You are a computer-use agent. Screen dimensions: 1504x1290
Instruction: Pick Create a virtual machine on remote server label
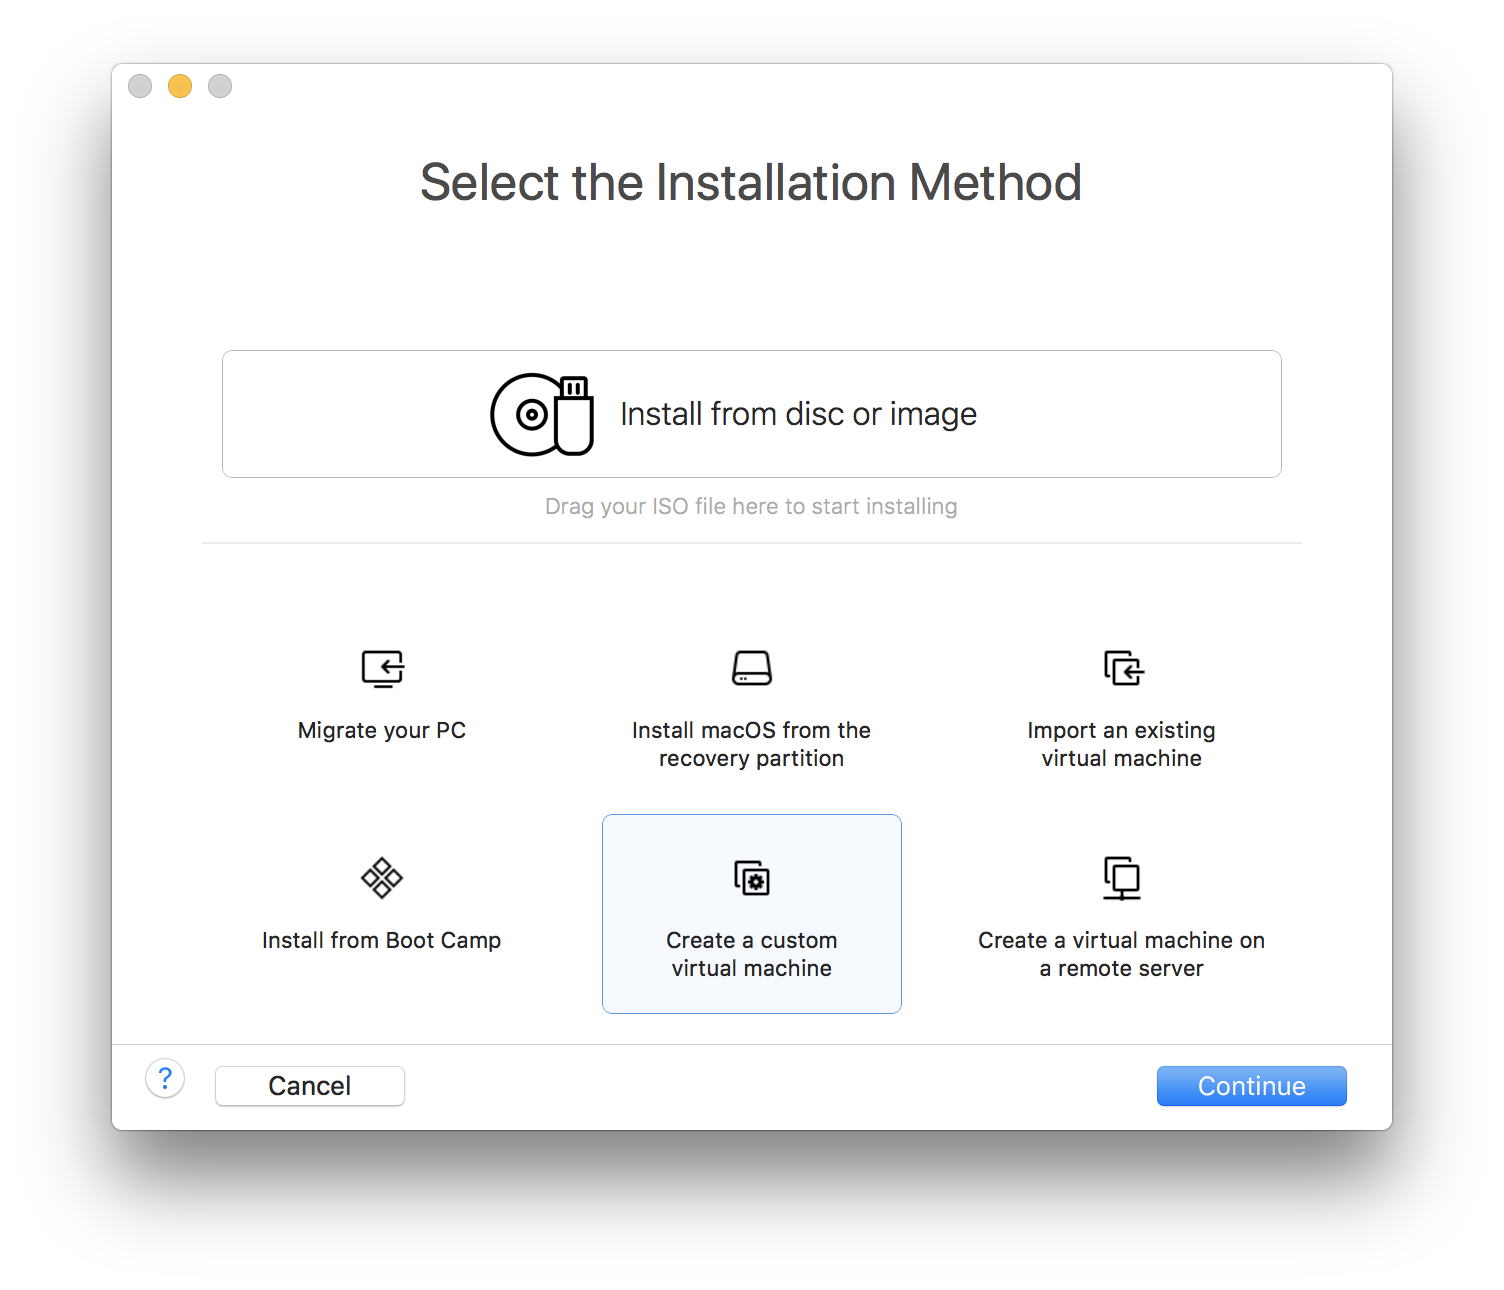(x=1122, y=954)
